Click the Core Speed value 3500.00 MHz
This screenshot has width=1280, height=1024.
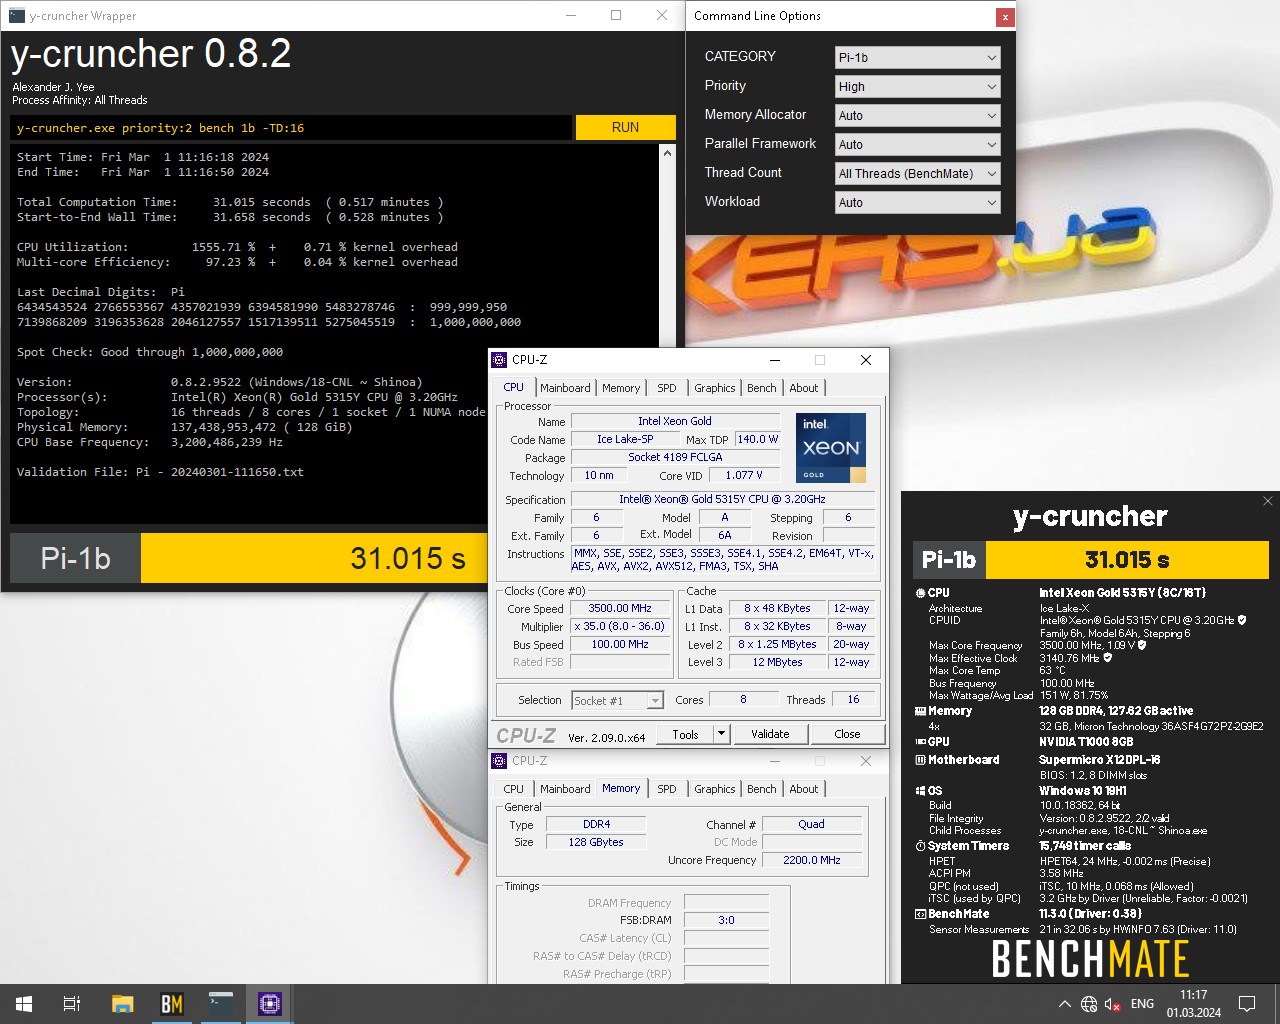[620, 608]
